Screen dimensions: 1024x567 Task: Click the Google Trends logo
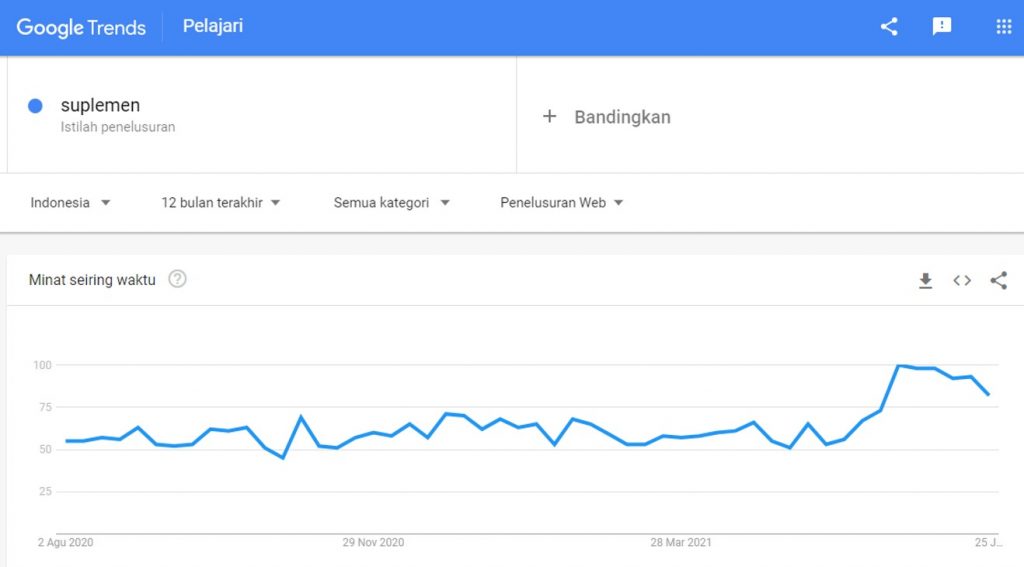click(x=81, y=27)
